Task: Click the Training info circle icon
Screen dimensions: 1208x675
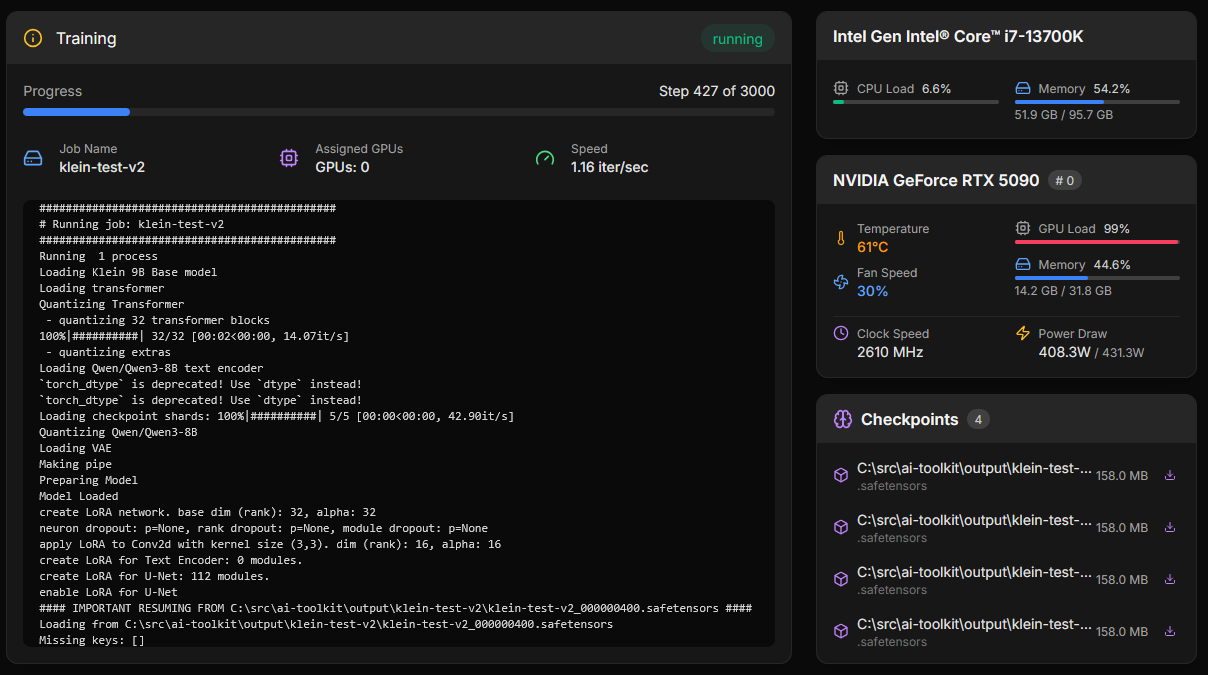Action: click(x=33, y=38)
